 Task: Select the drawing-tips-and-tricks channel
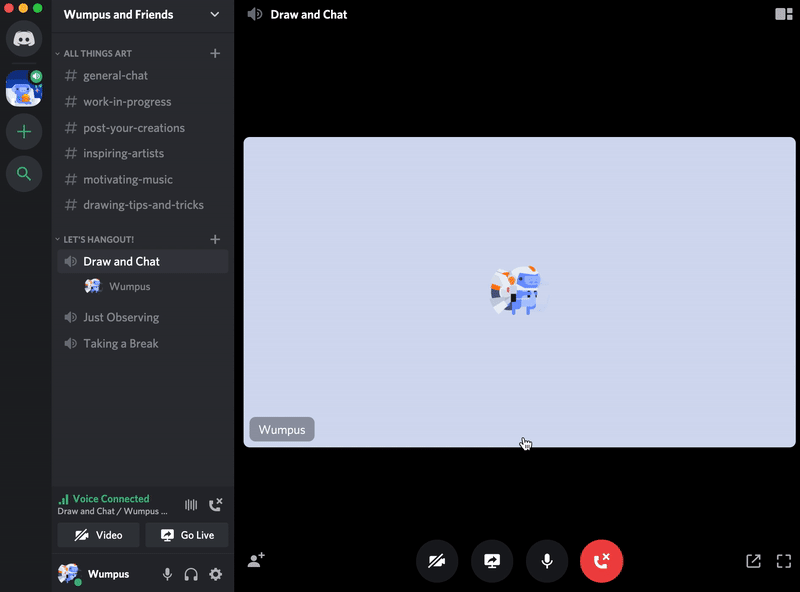pyautogui.click(x=143, y=205)
